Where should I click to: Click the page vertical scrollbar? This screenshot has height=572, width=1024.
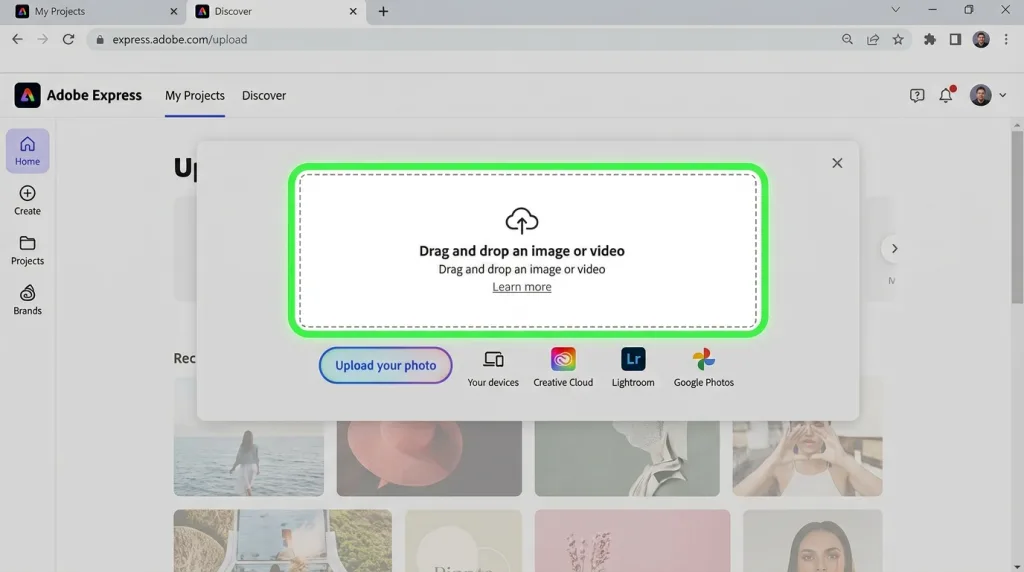[1017, 215]
